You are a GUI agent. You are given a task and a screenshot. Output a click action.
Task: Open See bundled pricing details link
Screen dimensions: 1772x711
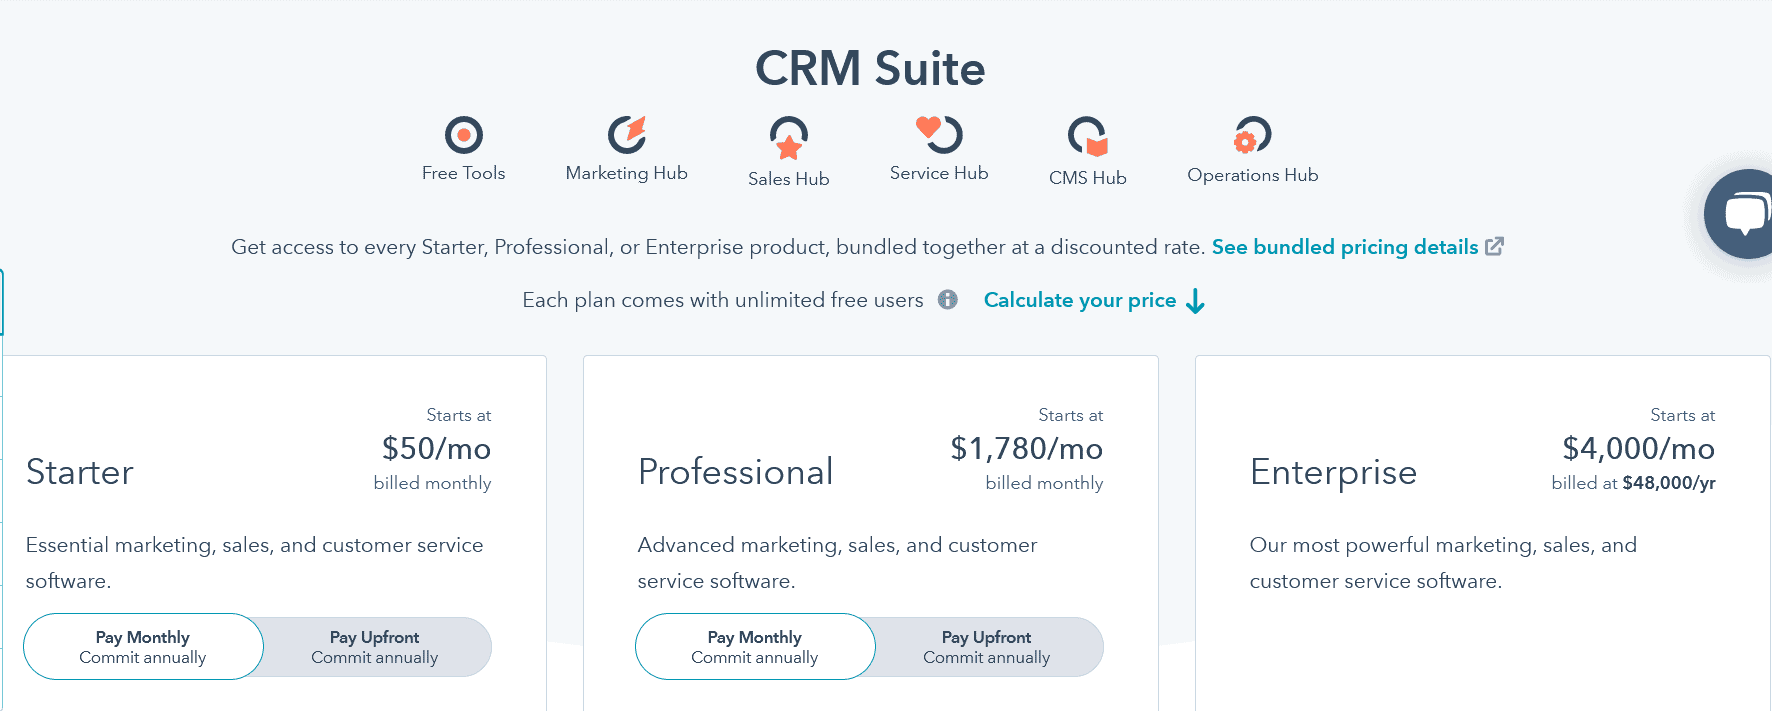[1345, 247]
